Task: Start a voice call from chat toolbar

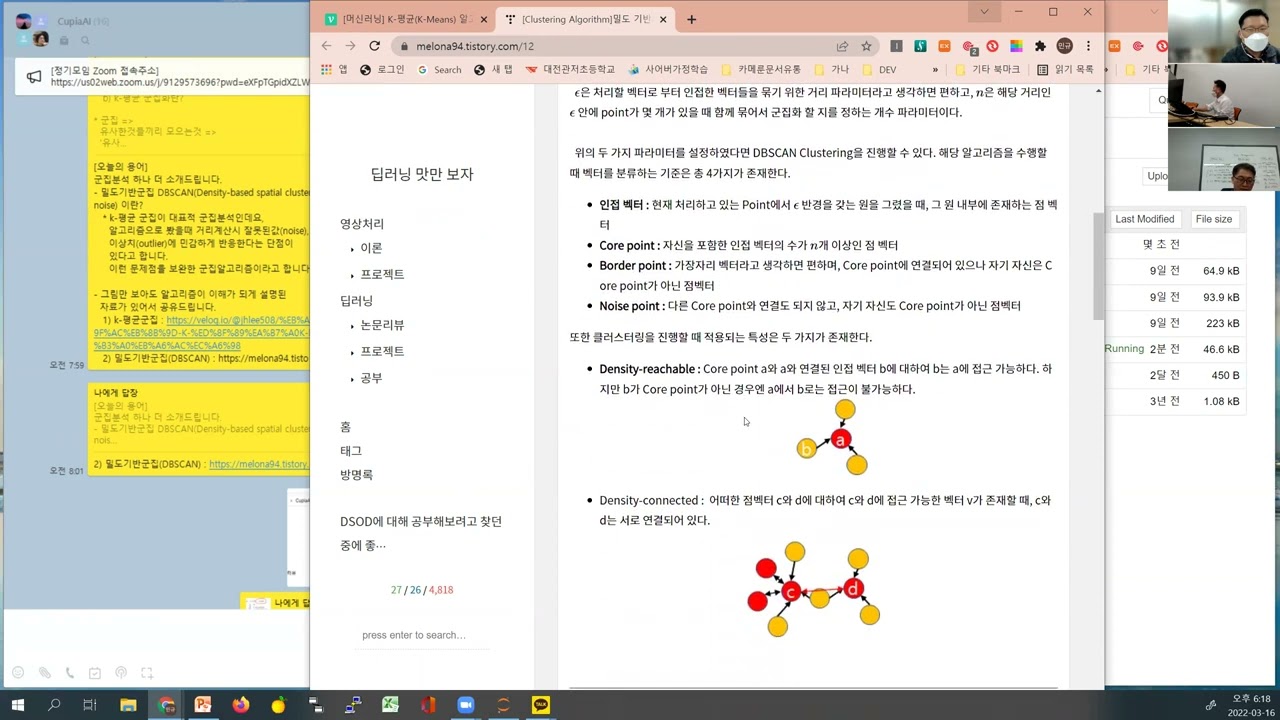Action: pos(70,673)
